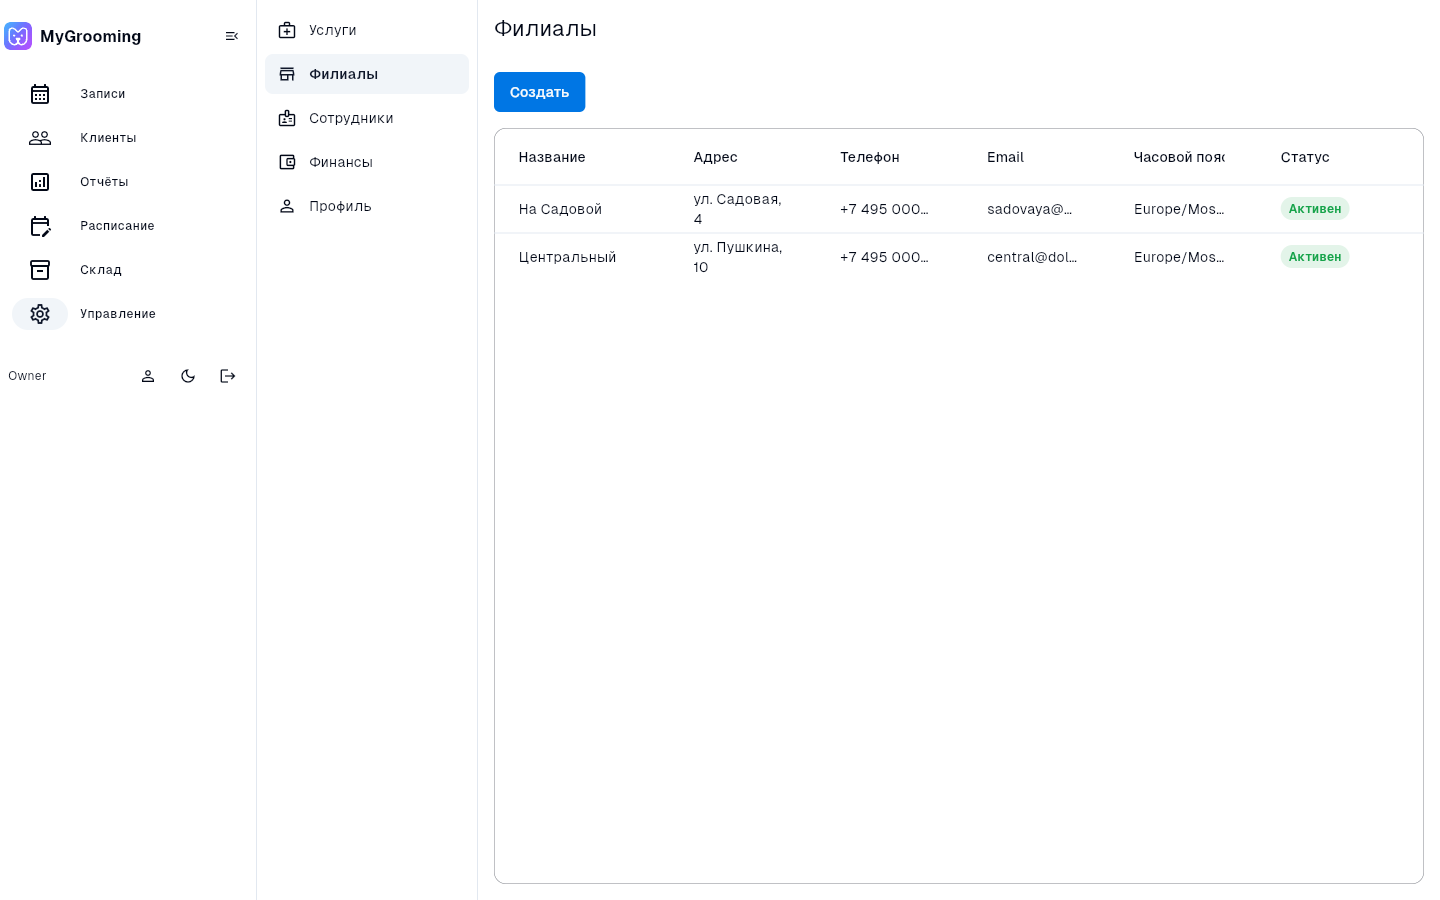Click the MyGrooming logo icon
This screenshot has height=900, width=1440.
[18, 36]
